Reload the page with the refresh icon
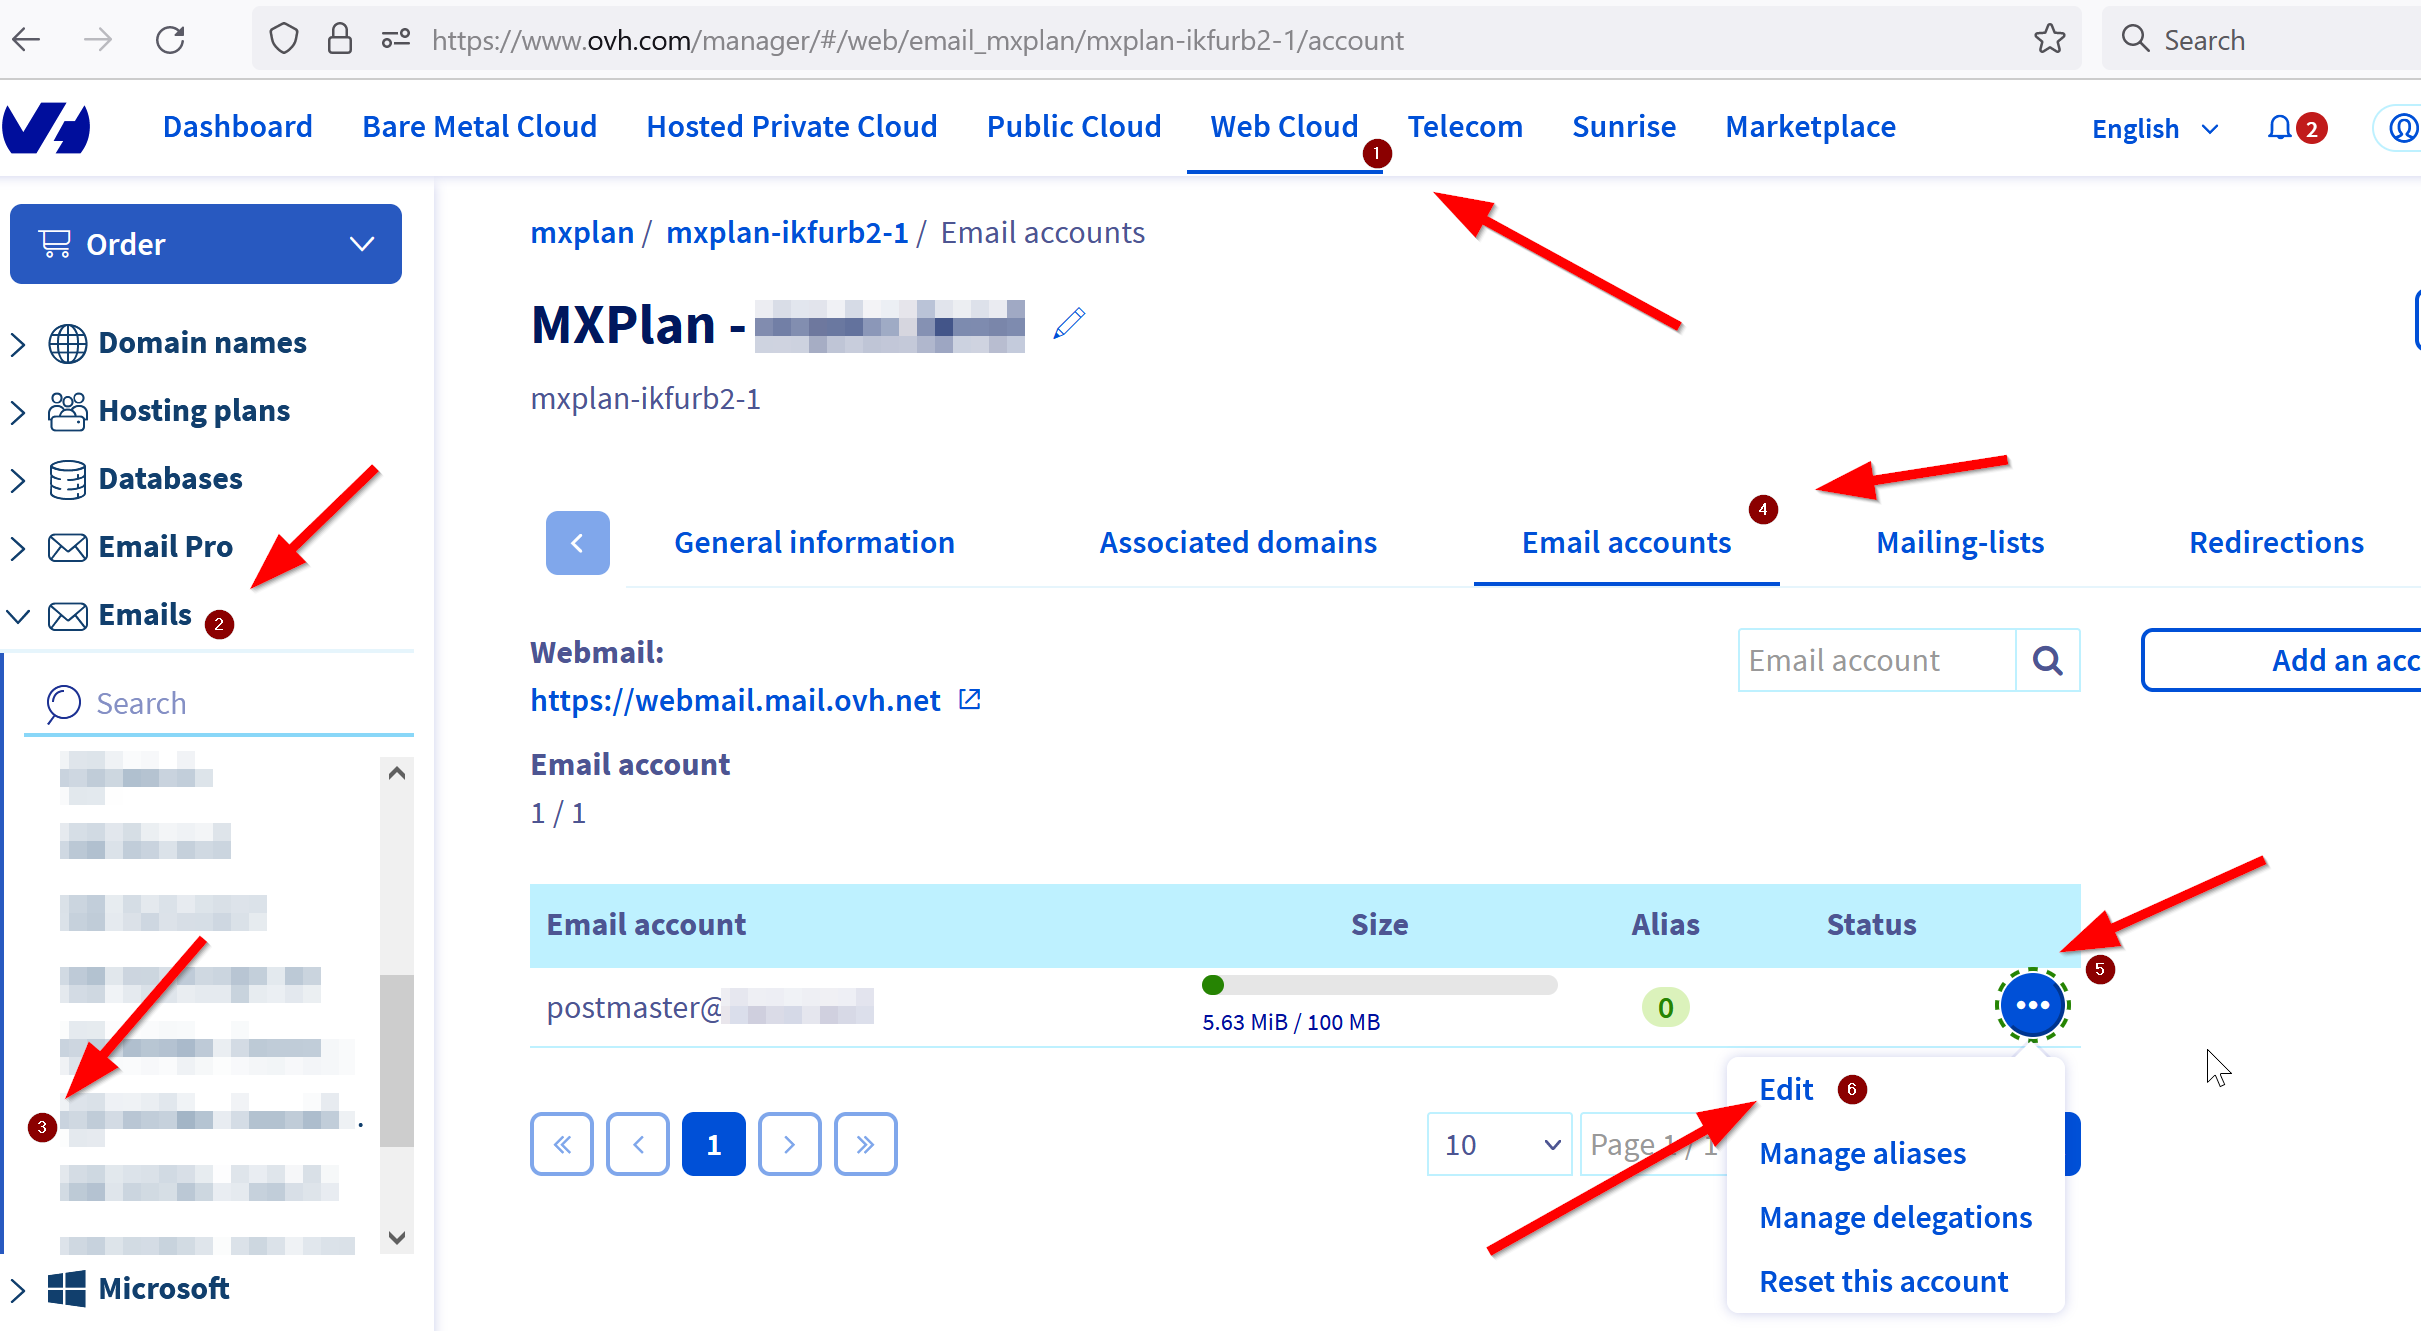Screen dimensions: 2421x1331 170,40
